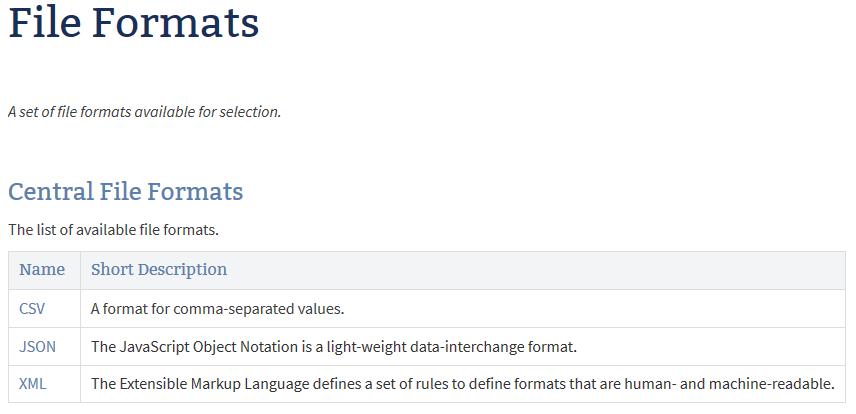Click the Name column header
This screenshot has height=414, width=856.
tap(42, 270)
